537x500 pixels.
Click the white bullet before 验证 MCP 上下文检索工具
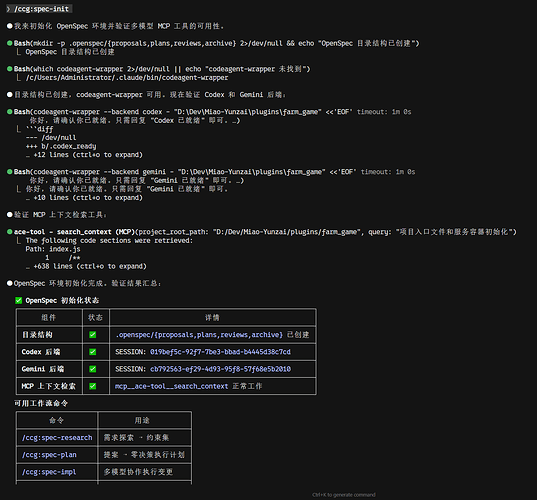pos(10,215)
